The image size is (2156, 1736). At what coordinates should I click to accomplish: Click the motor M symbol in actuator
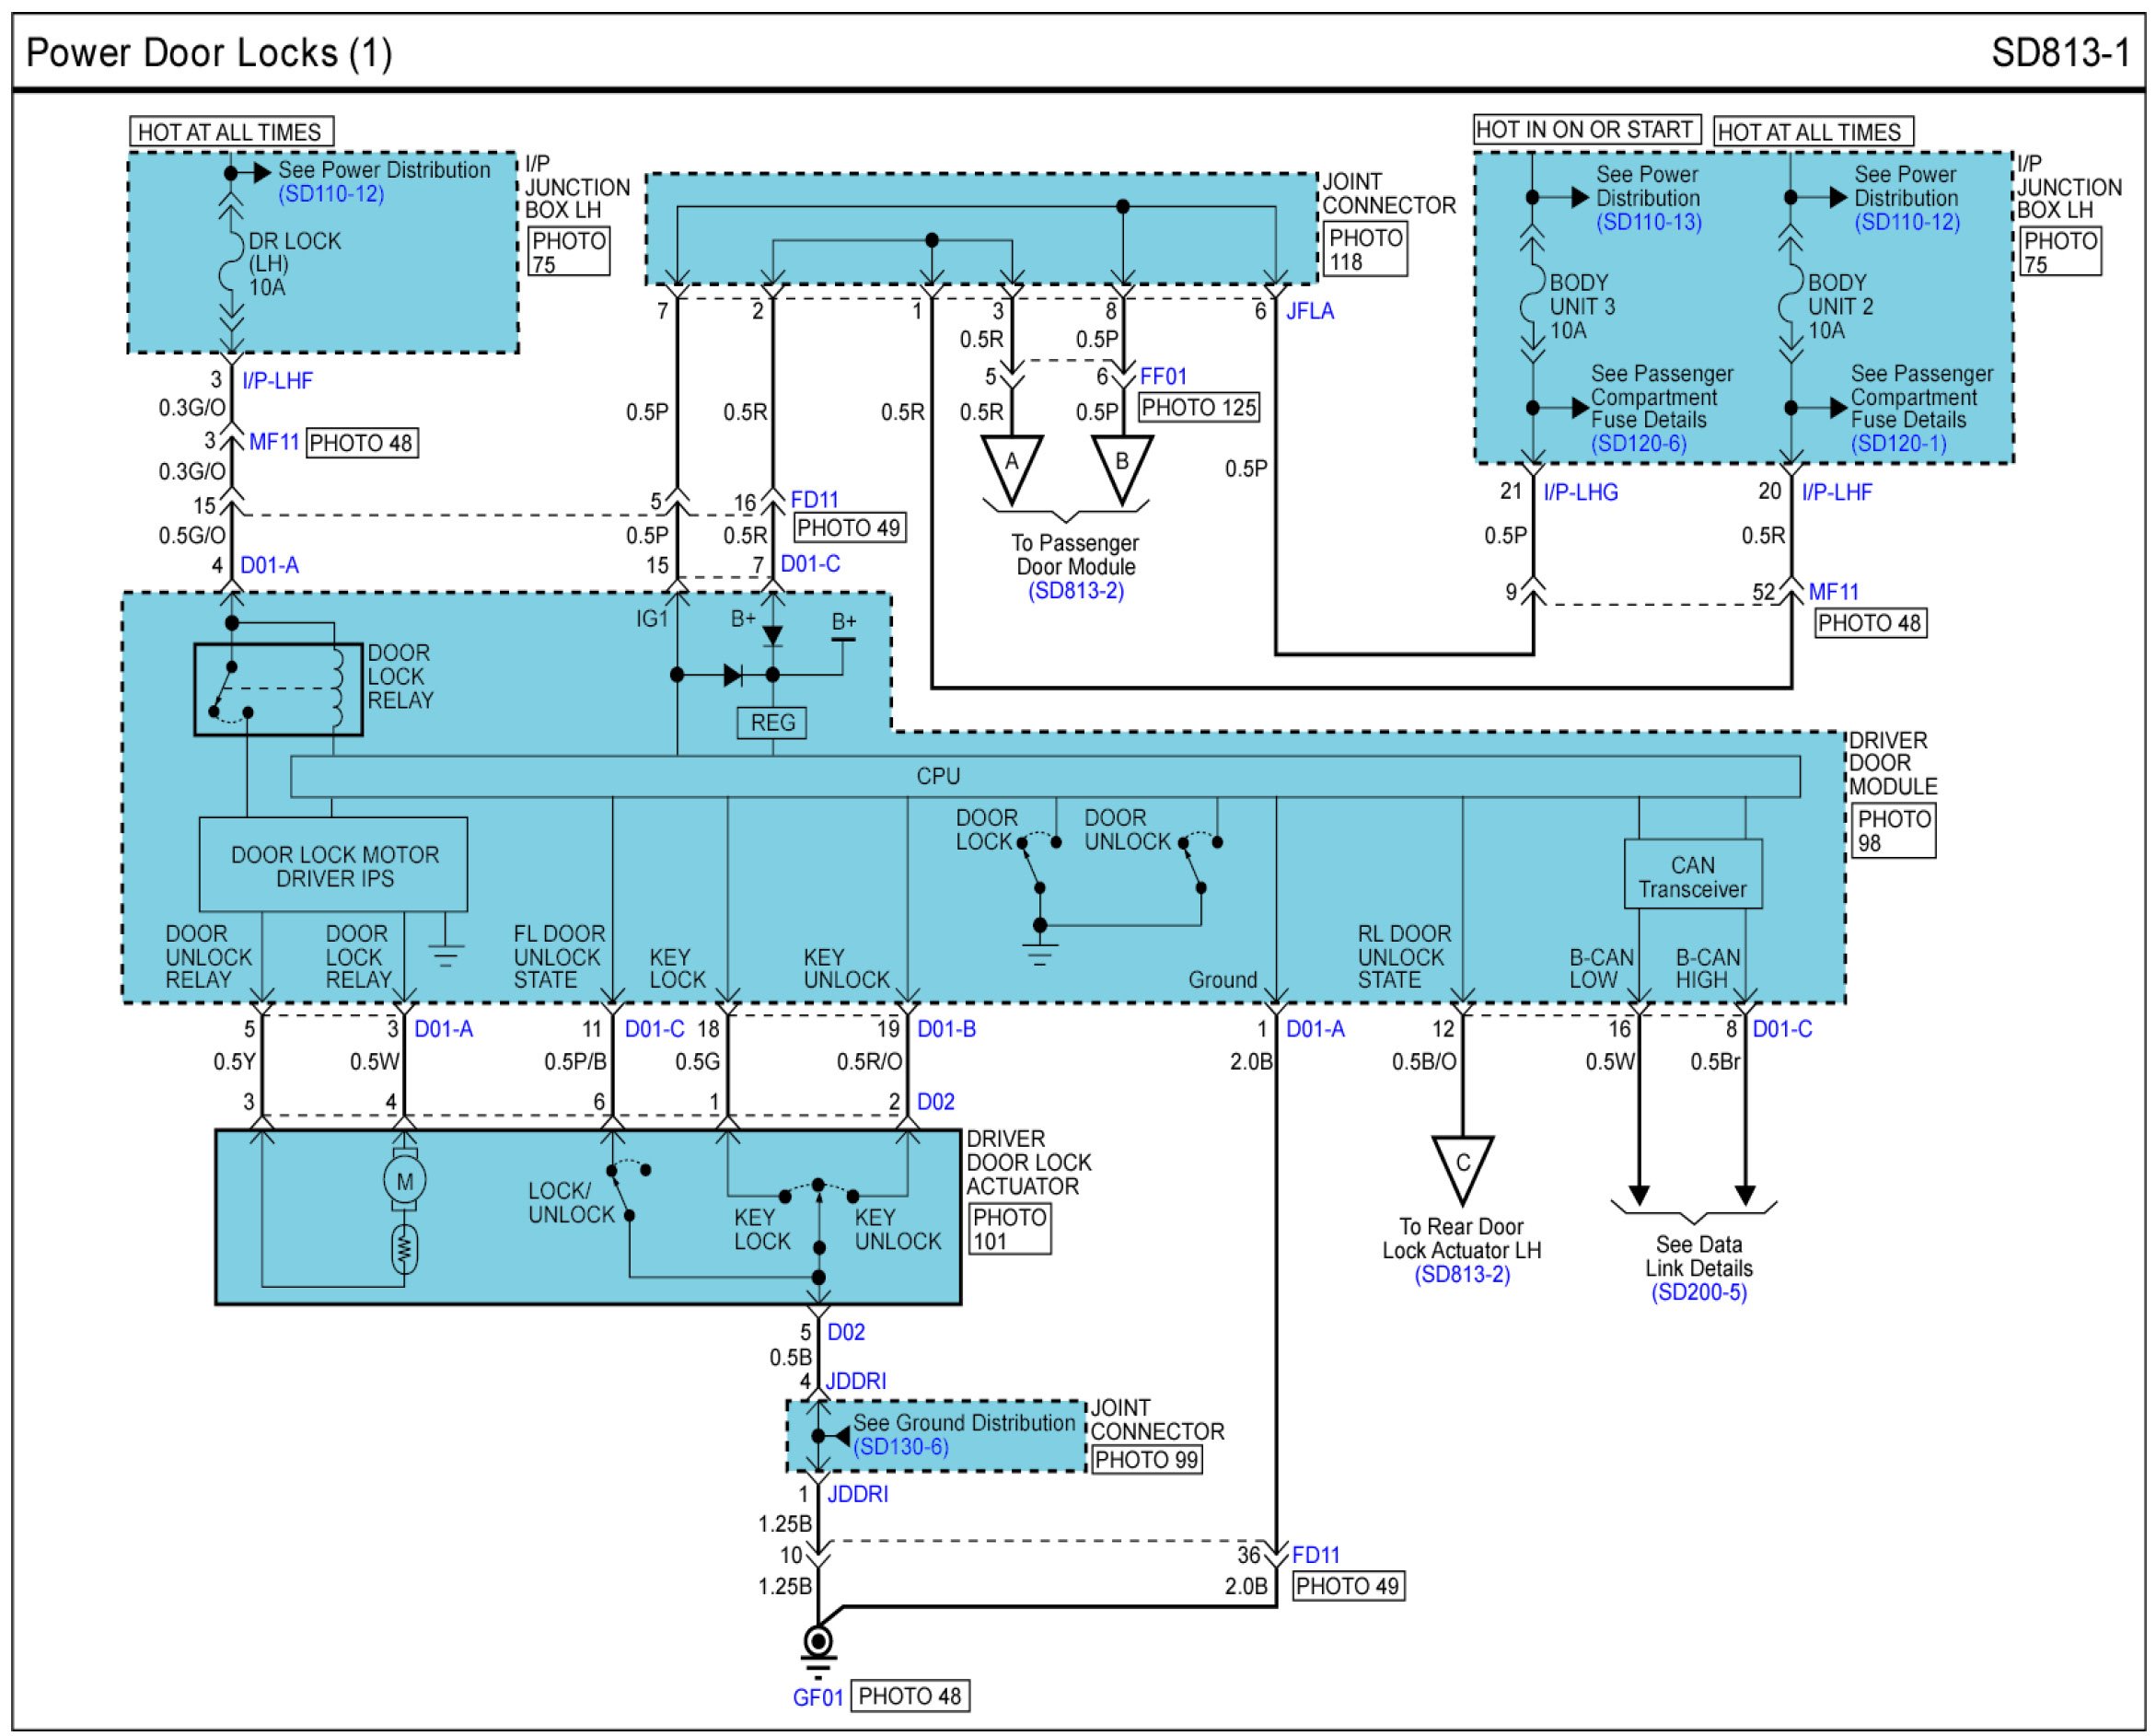click(404, 1182)
